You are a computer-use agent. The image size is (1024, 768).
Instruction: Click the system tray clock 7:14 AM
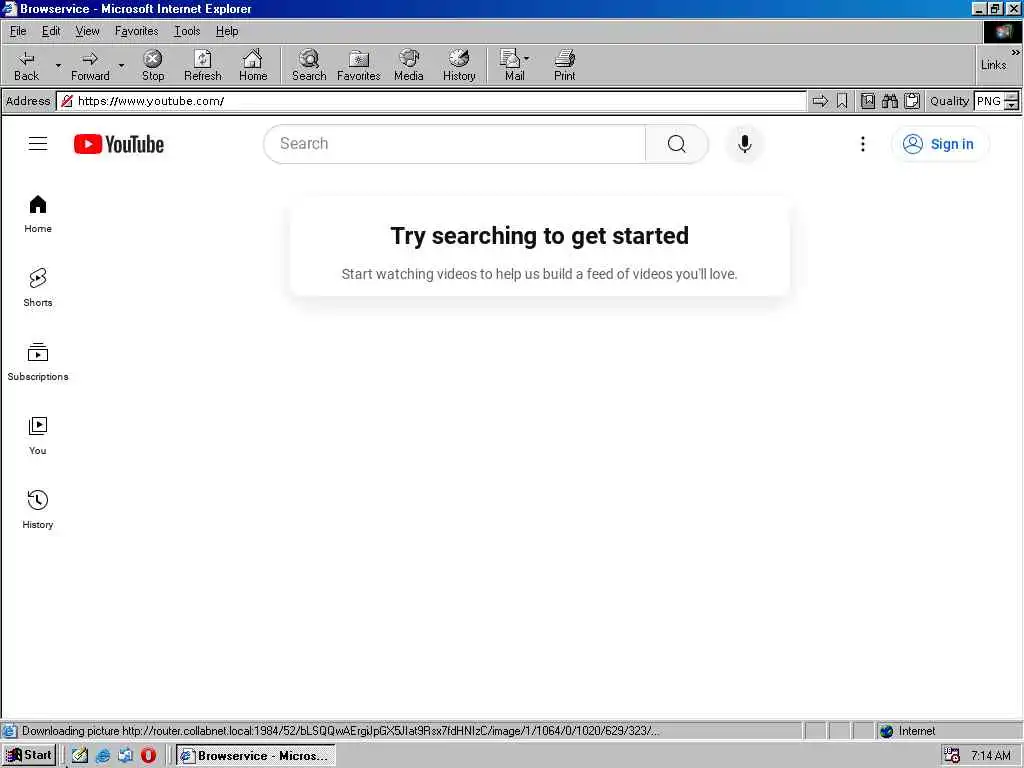[991, 756]
